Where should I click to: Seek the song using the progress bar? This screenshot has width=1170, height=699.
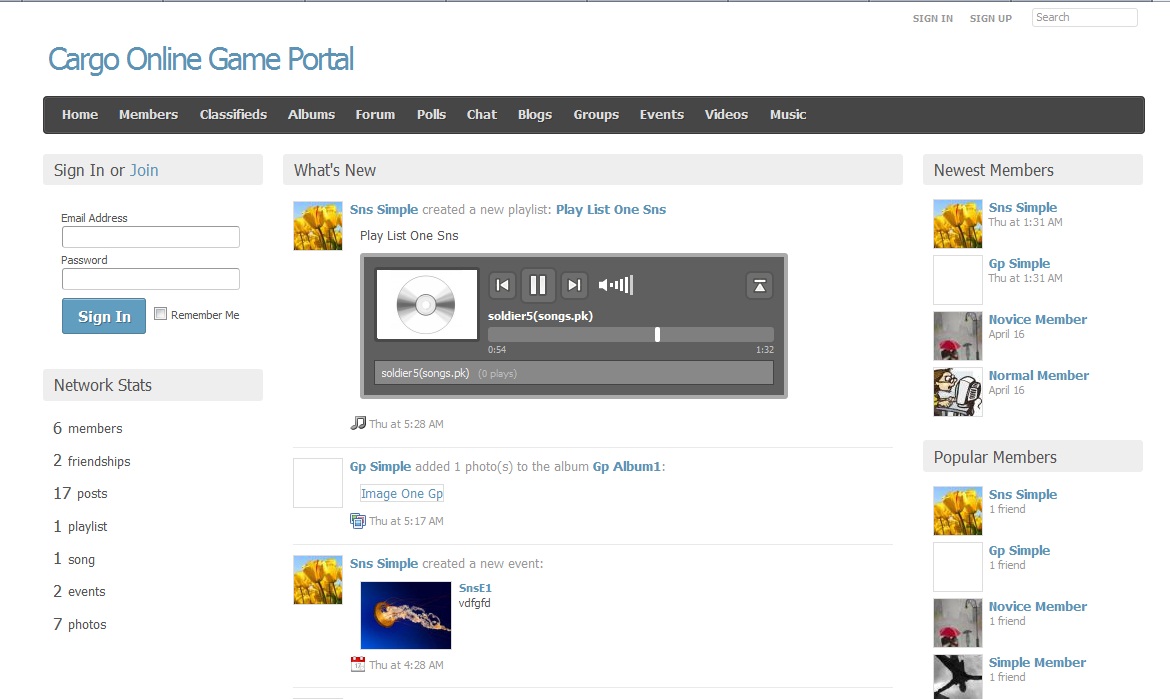[630, 334]
